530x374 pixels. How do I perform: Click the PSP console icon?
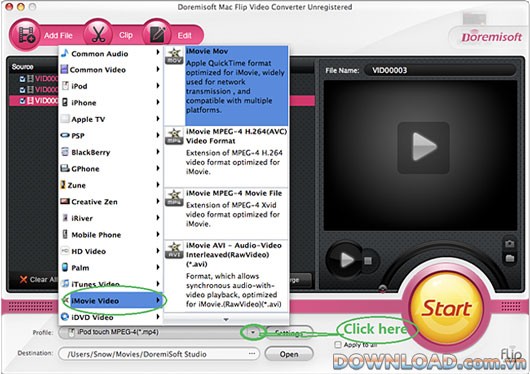[65, 135]
